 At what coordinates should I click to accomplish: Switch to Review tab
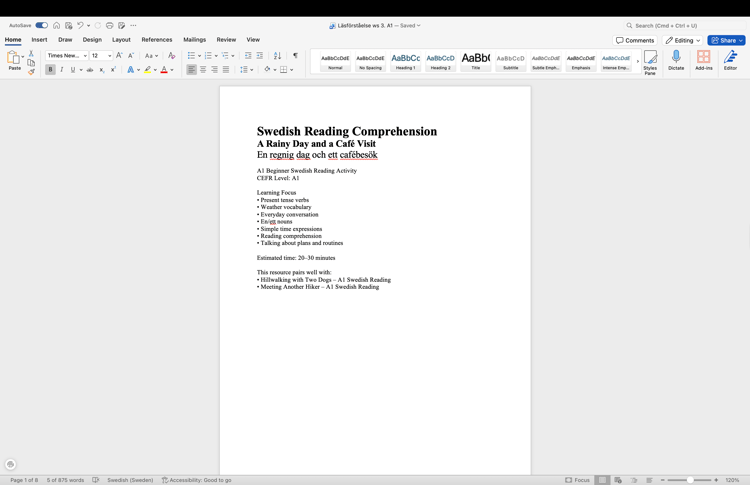[x=226, y=40]
